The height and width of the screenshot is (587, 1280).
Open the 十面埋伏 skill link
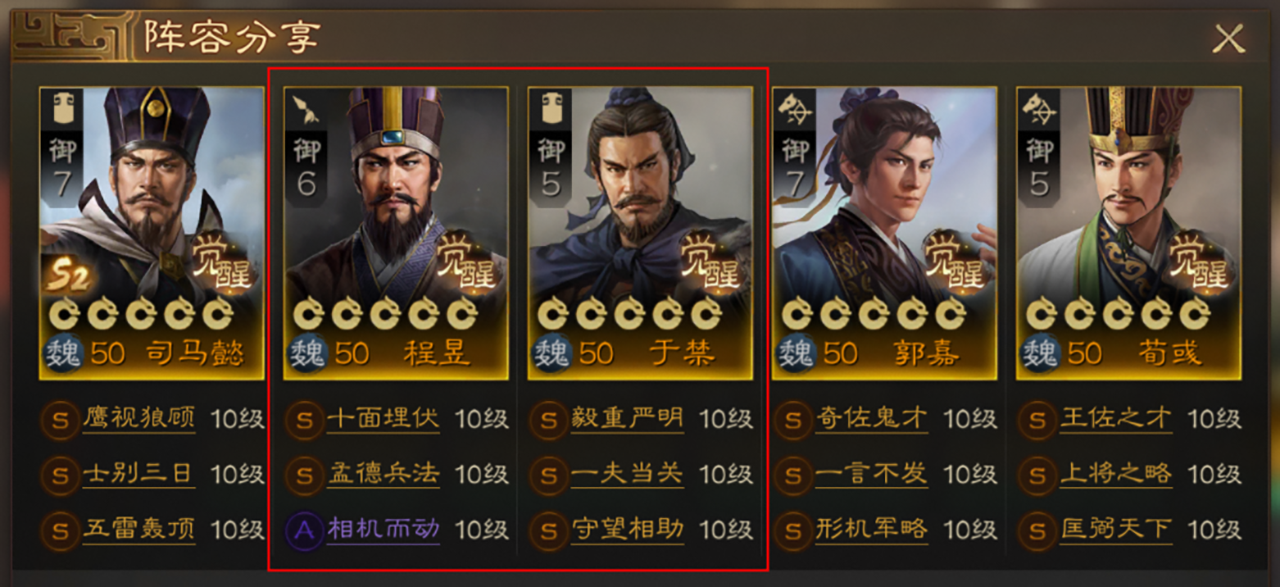[383, 419]
